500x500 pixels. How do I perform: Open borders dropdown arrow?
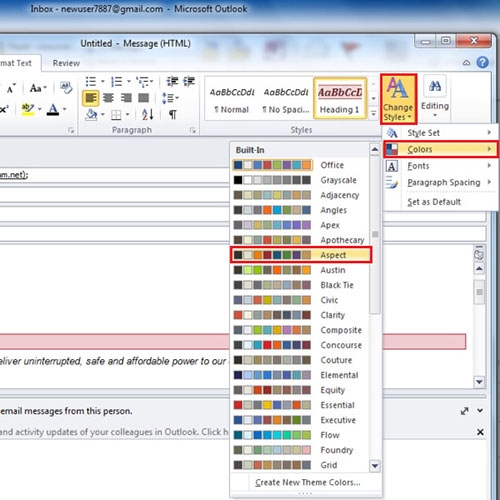[x=127, y=115]
